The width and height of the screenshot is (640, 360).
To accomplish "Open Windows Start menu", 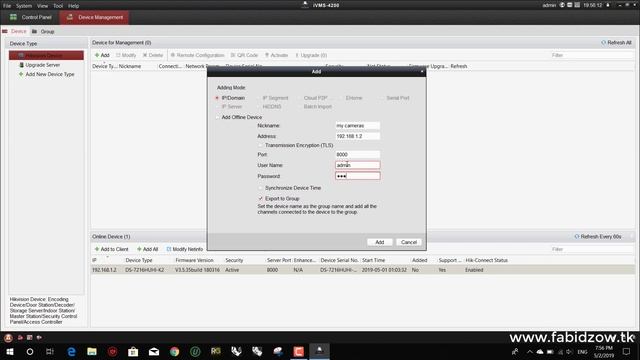I will [10, 351].
